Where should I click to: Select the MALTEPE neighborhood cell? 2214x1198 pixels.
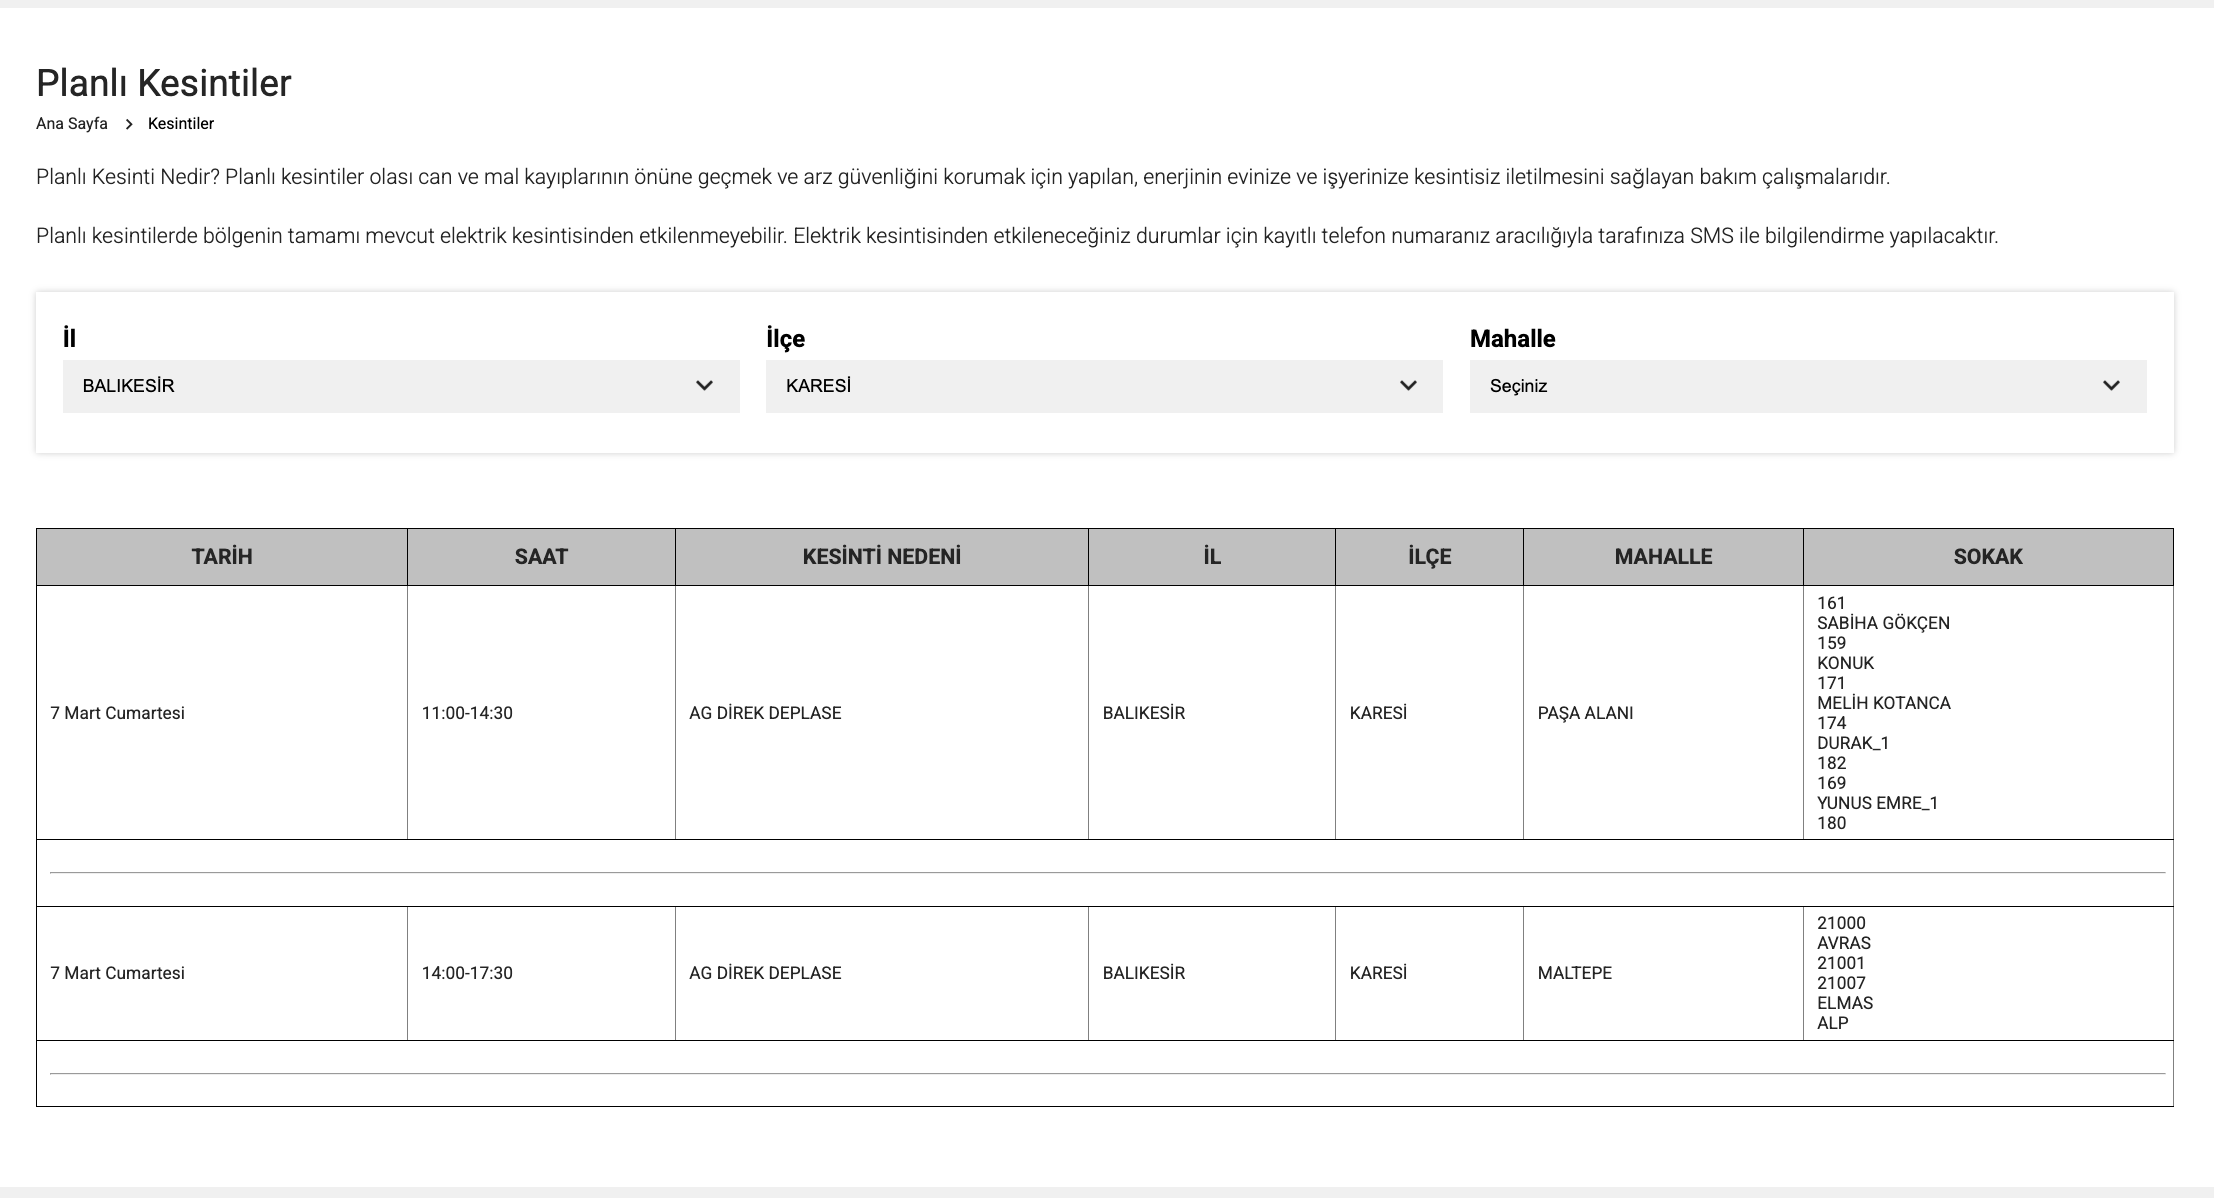pos(1574,973)
